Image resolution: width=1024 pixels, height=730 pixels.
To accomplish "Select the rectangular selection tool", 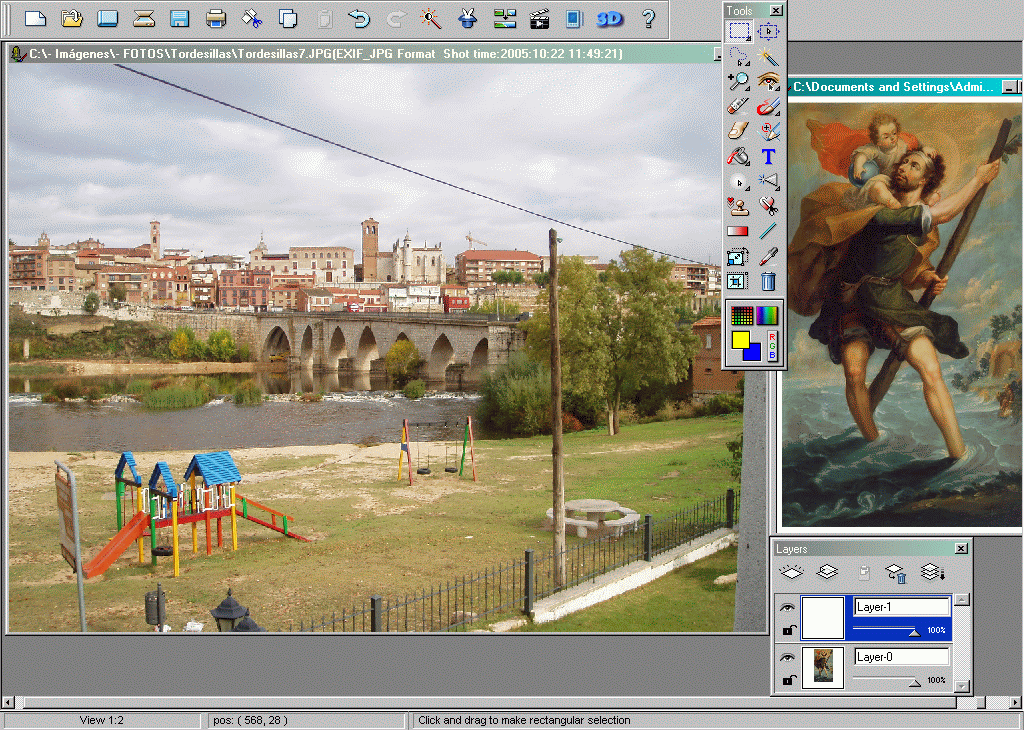I will coord(740,30).
